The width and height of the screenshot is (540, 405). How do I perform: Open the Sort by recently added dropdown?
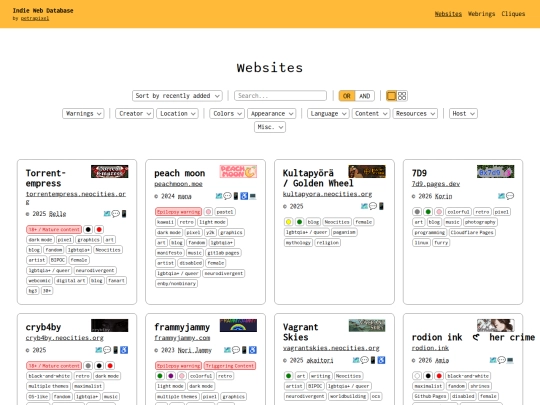(x=177, y=96)
